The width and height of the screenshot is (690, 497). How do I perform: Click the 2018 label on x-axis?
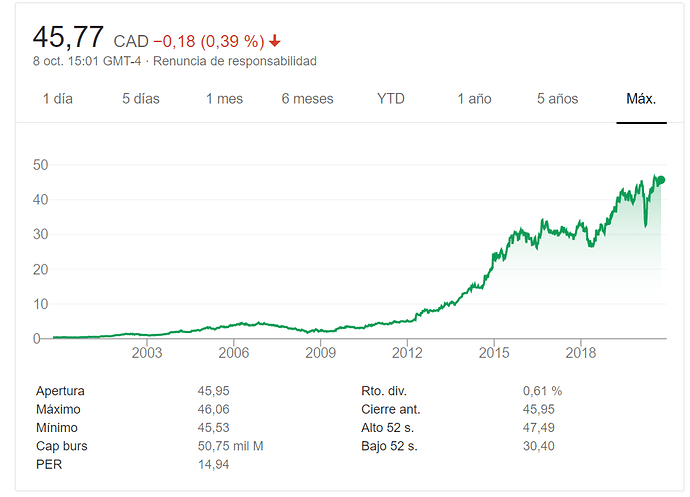point(581,353)
